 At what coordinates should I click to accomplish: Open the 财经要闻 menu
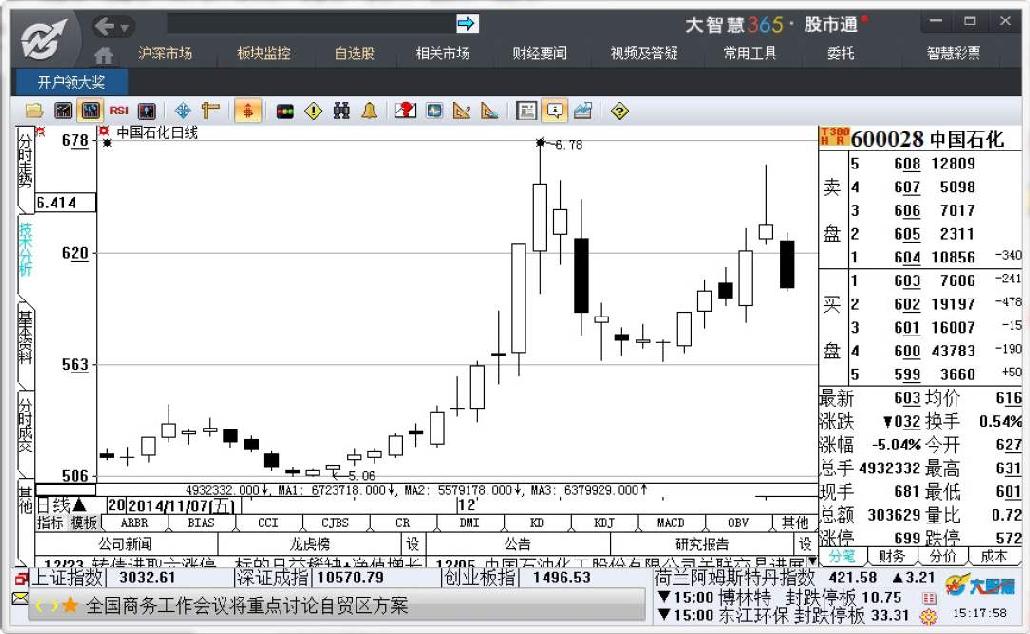(x=539, y=54)
